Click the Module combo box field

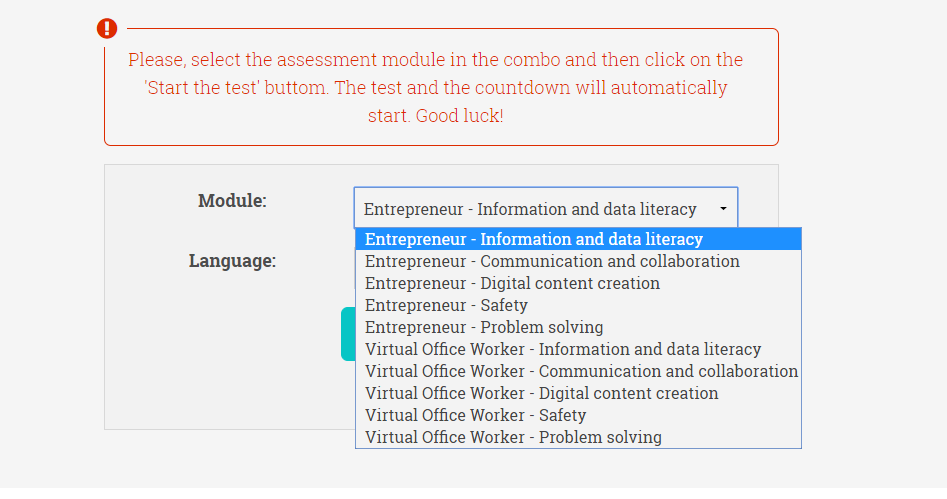(530, 209)
